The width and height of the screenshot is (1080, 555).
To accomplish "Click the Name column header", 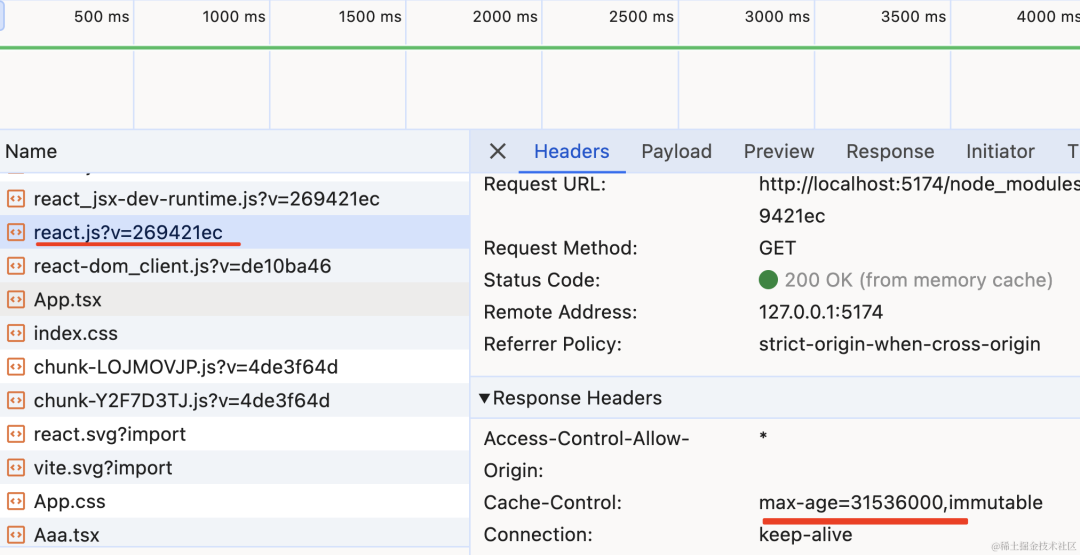I will (234, 151).
